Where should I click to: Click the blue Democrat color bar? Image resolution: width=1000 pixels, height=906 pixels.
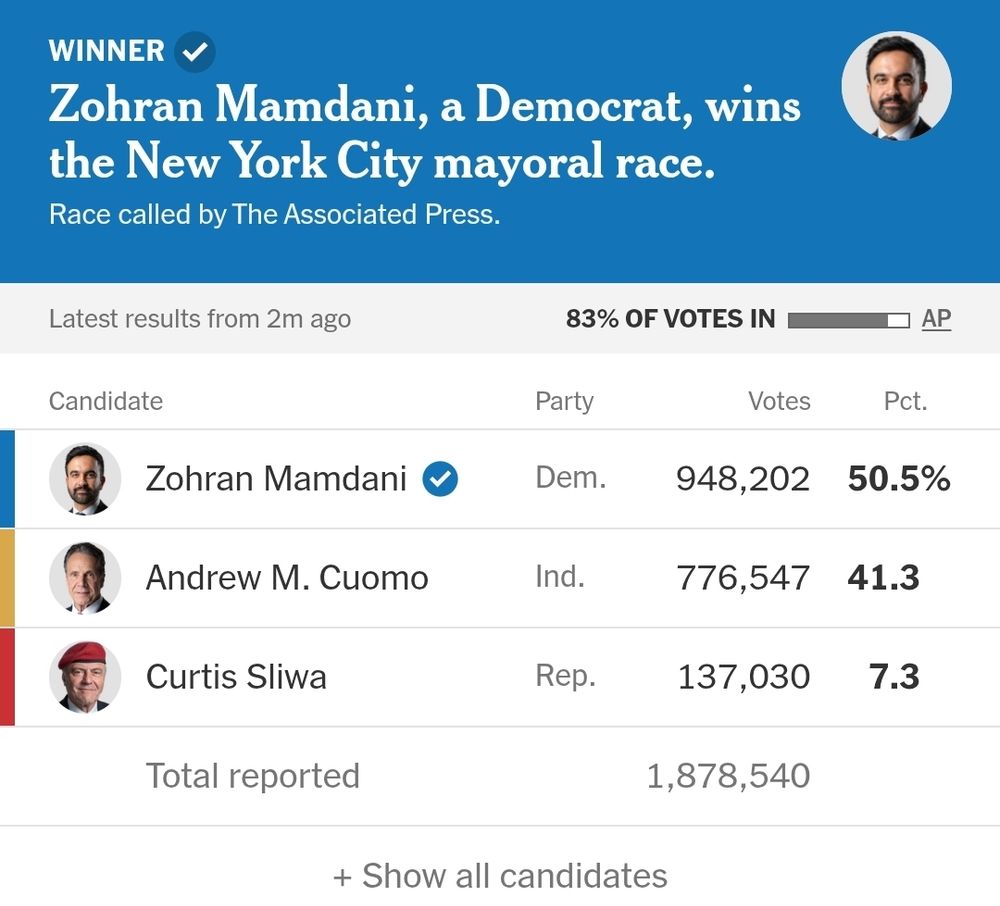point(7,479)
